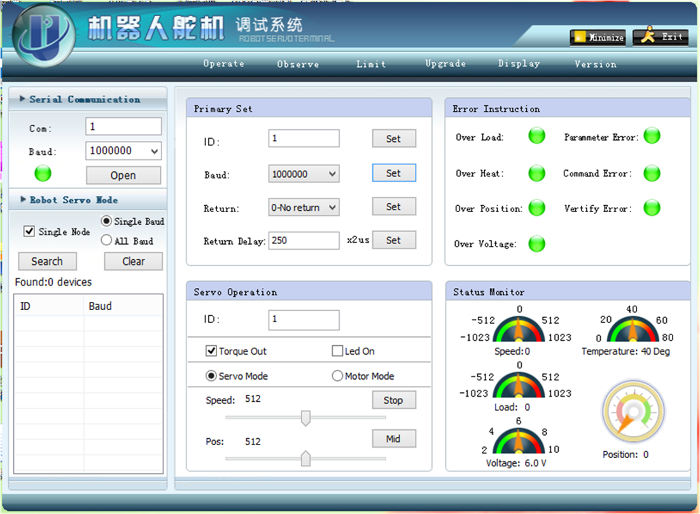Click the Command Error status LED
Viewport: 700px width, 514px height.
(652, 173)
